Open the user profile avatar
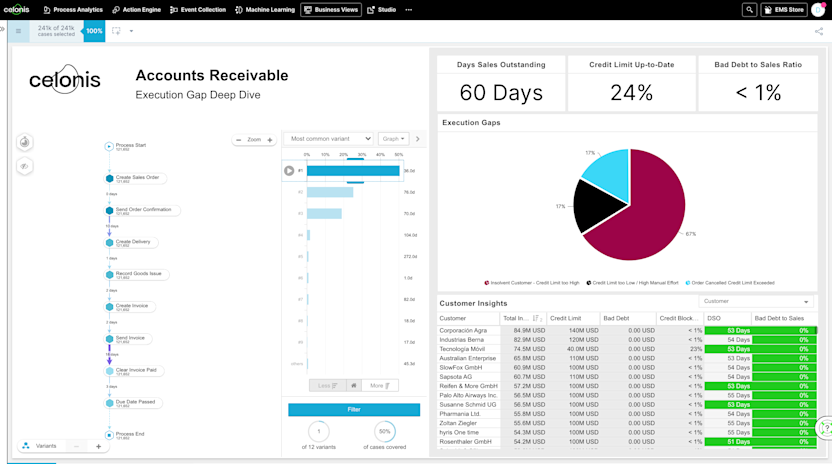The height and width of the screenshot is (464, 832). [818, 10]
